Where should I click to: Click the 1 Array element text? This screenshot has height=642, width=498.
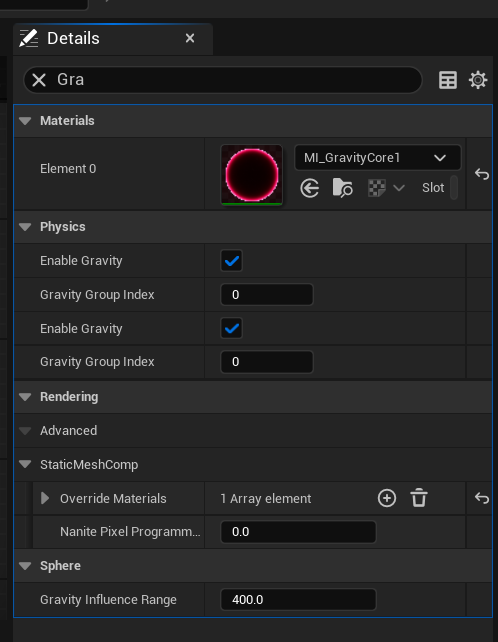click(266, 499)
